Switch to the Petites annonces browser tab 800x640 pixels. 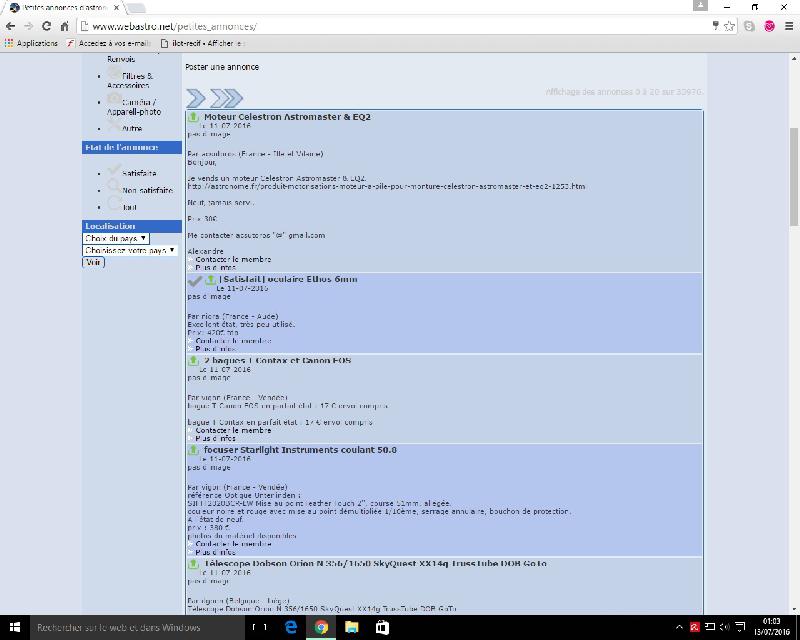tap(64, 8)
